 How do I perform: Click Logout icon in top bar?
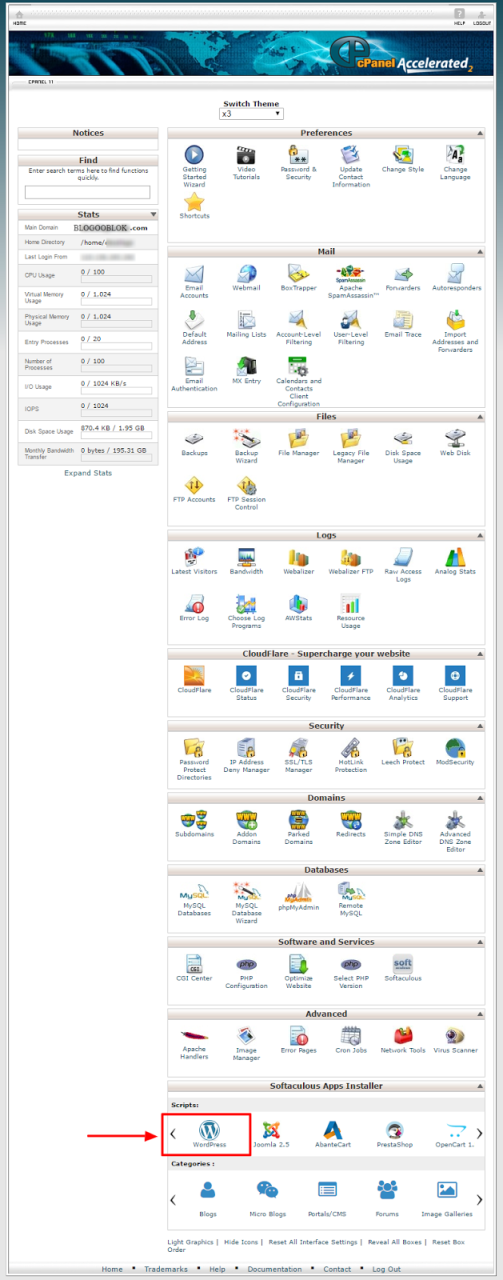coord(481,16)
